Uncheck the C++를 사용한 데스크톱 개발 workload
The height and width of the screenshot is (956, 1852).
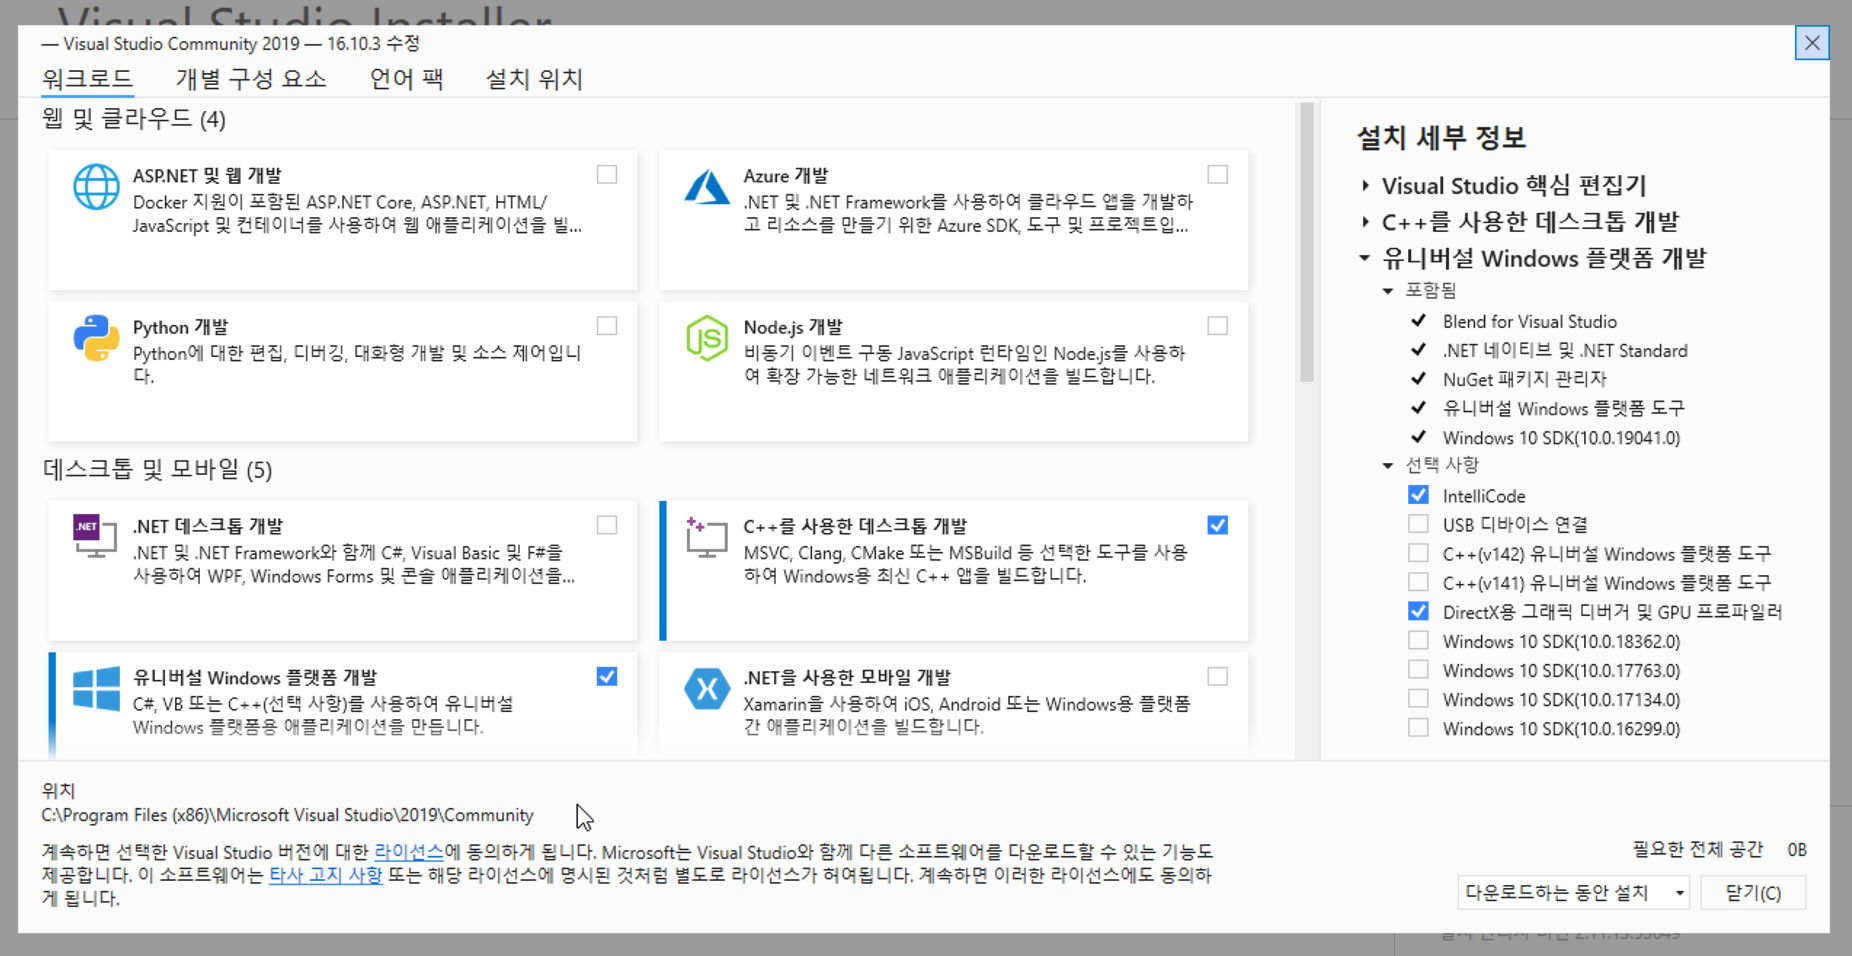coord(1217,525)
